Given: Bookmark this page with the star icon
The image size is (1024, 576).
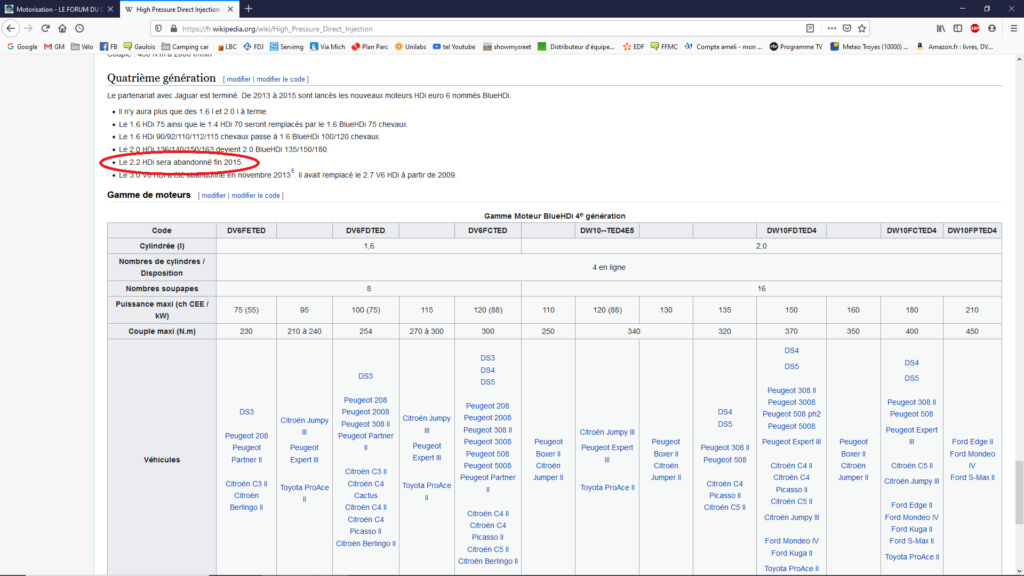Looking at the screenshot, I should tap(862, 29).
